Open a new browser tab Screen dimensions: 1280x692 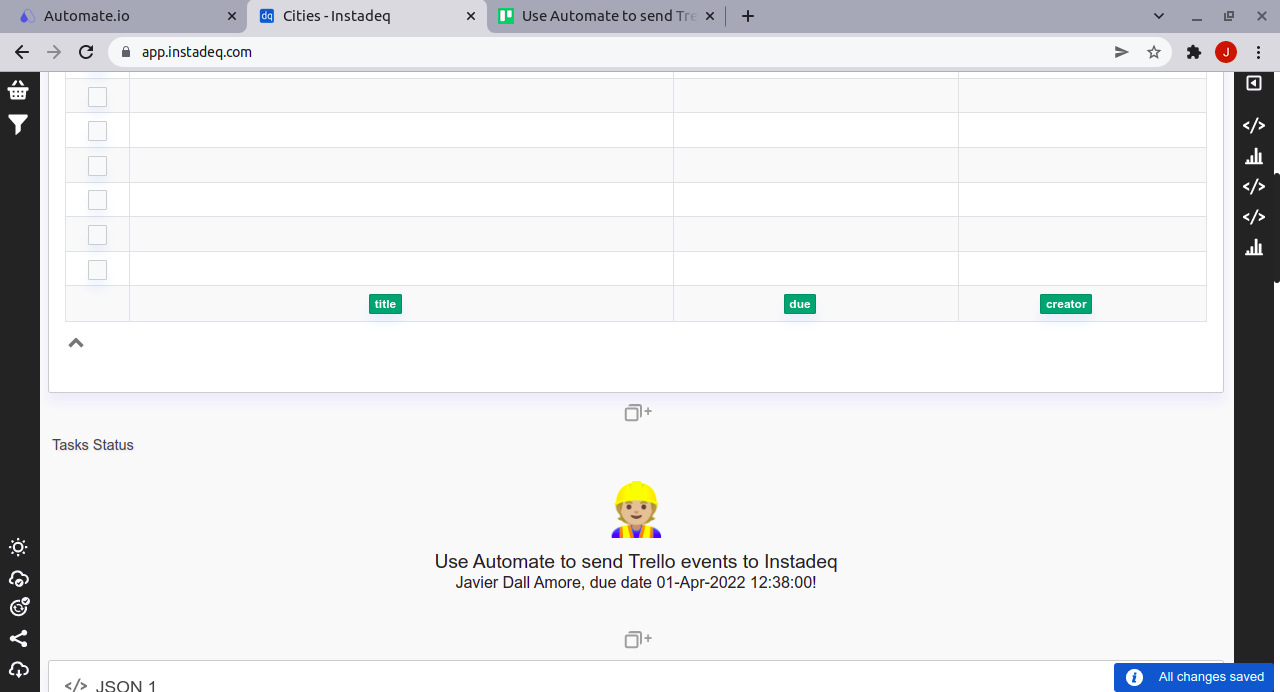click(x=748, y=16)
